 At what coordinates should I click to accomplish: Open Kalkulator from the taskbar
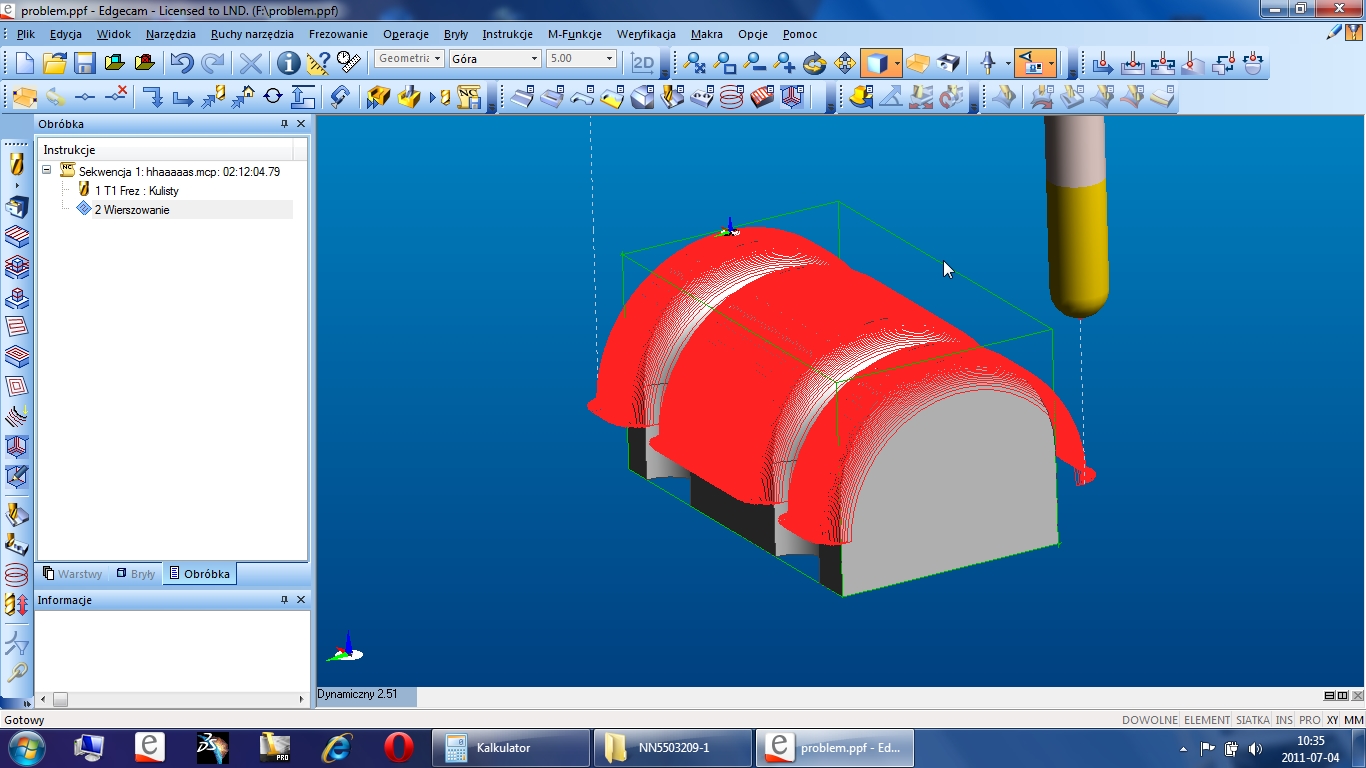tap(510, 748)
